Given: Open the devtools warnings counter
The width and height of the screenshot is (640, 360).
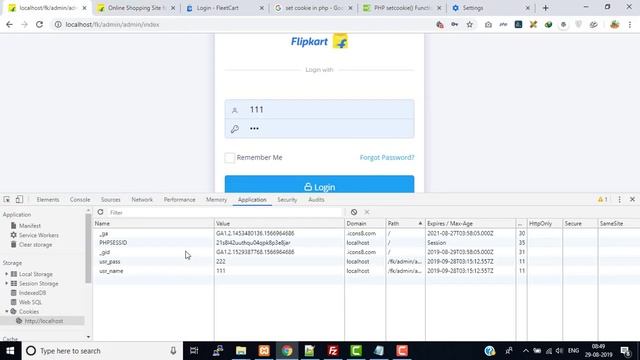Looking at the screenshot, I should tap(603, 200).
